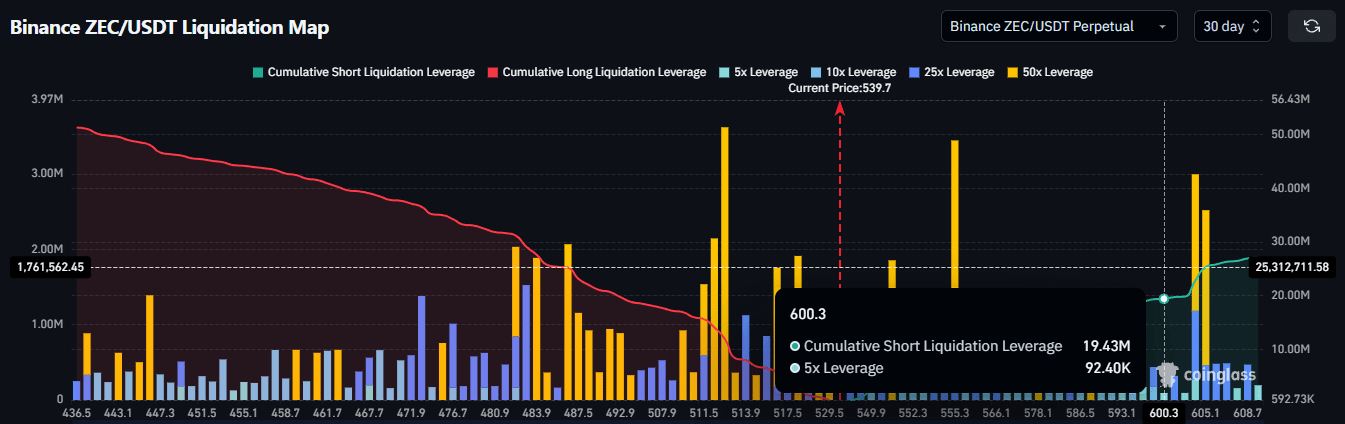Click the 30 day up-down chevron arrows

click(1257, 26)
